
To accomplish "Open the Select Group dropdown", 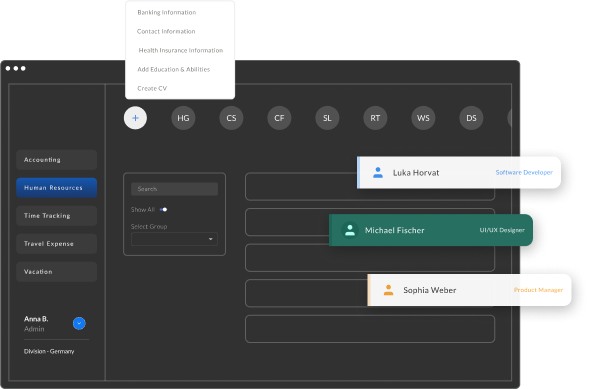I will pyautogui.click(x=174, y=239).
